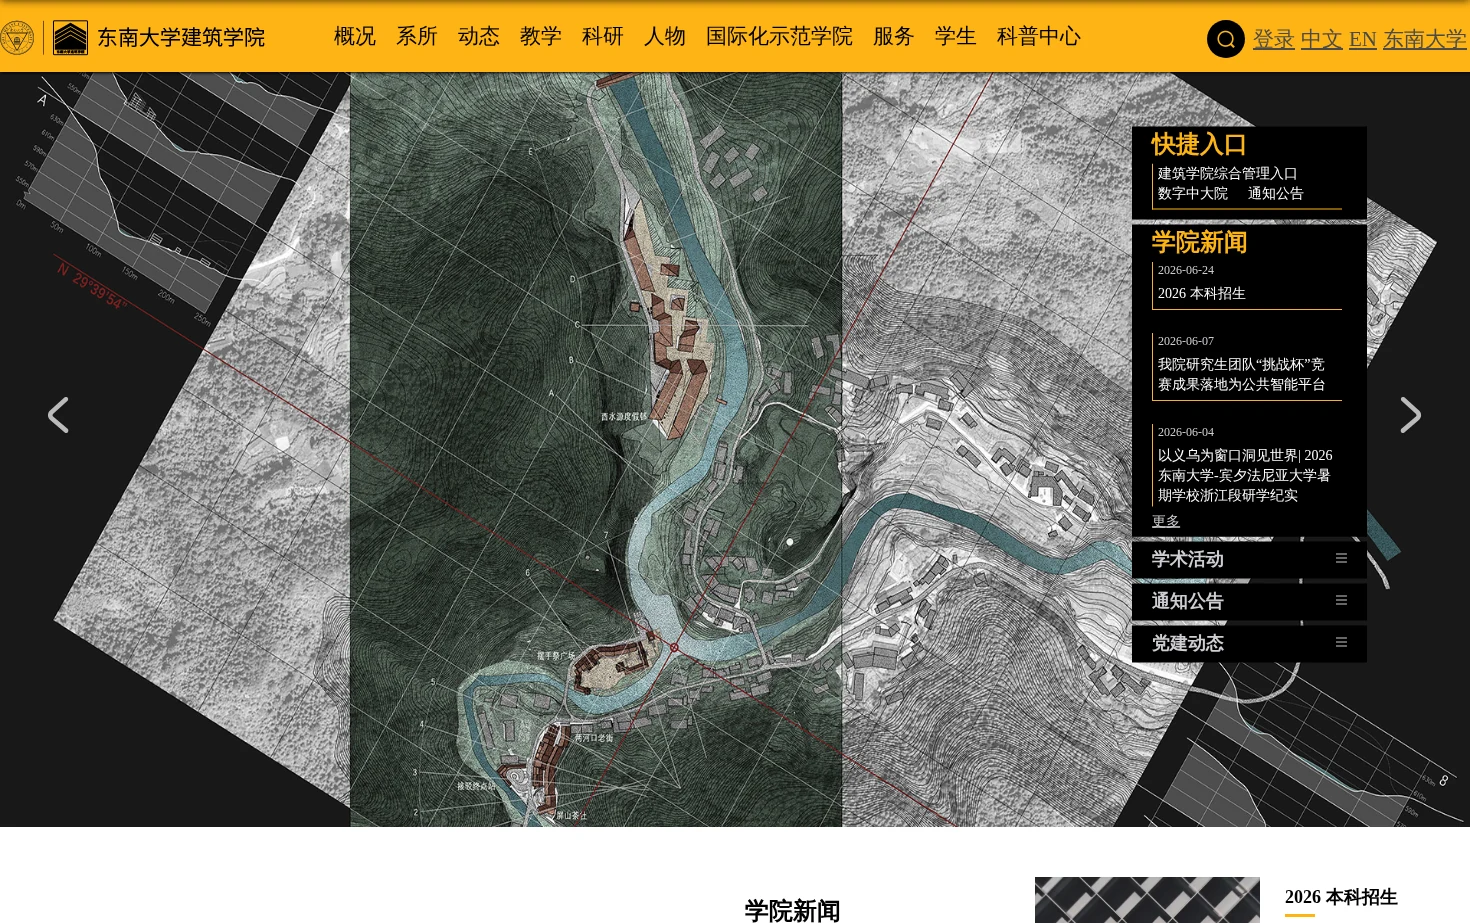Click the 学院新闻 panel heading in sidebar

[1199, 243]
